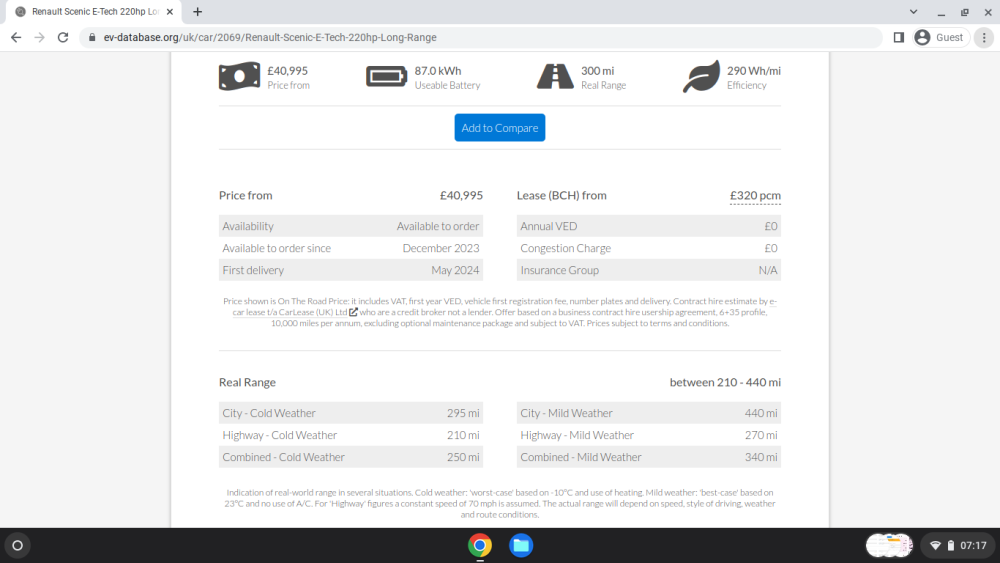Open the launcher circle button

(x=18, y=545)
